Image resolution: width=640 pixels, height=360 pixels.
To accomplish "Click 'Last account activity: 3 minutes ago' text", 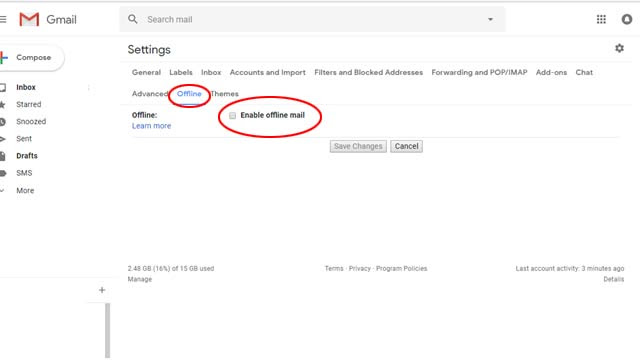I will coord(569,269).
